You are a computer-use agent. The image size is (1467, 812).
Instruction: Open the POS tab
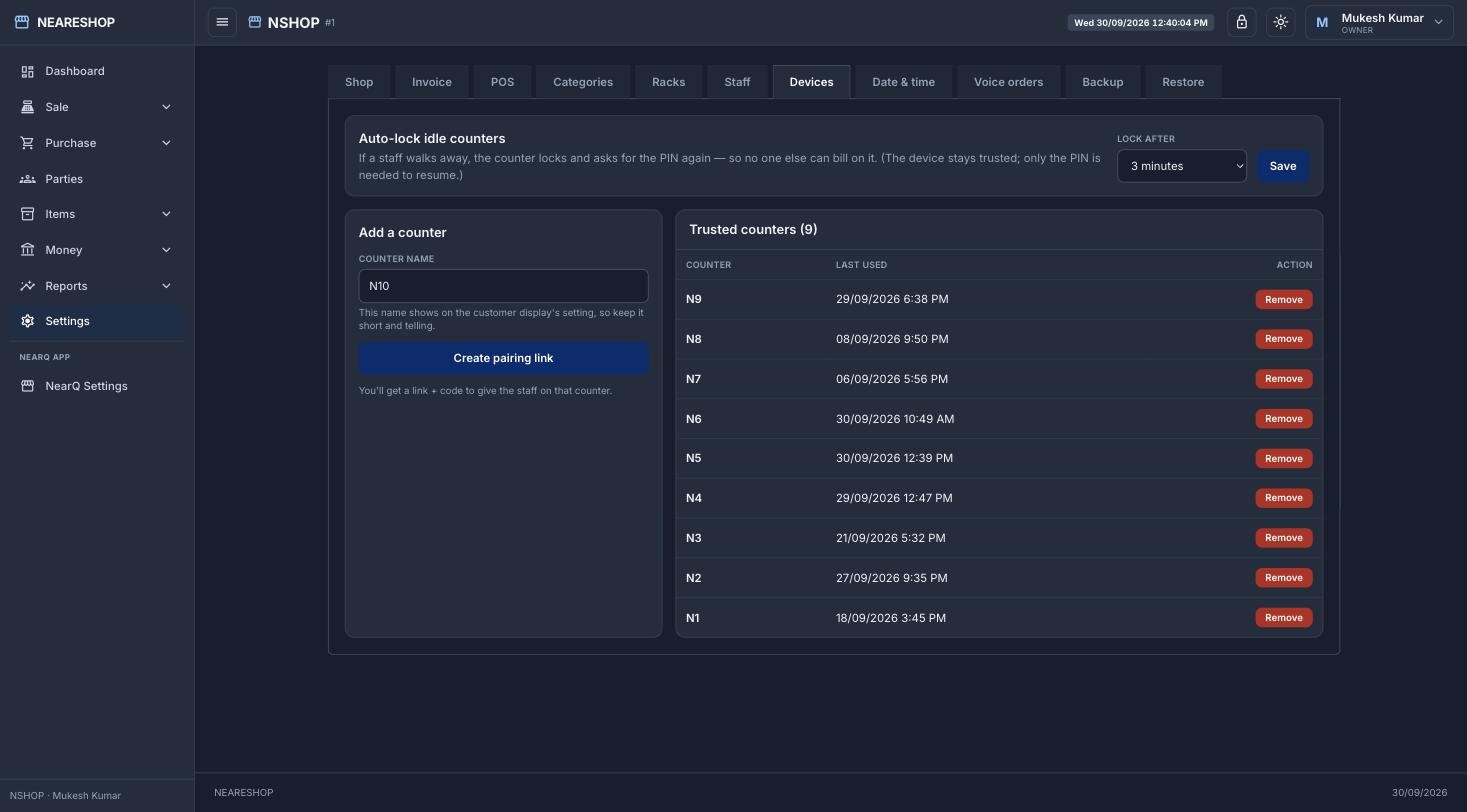click(x=502, y=82)
